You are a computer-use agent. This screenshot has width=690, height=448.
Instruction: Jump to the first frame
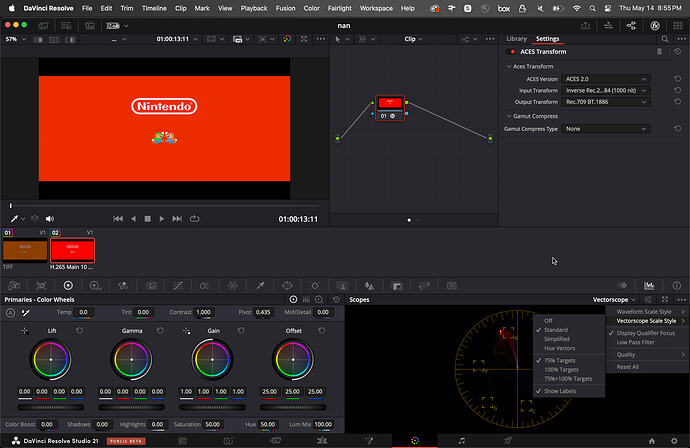pyautogui.click(x=118, y=219)
